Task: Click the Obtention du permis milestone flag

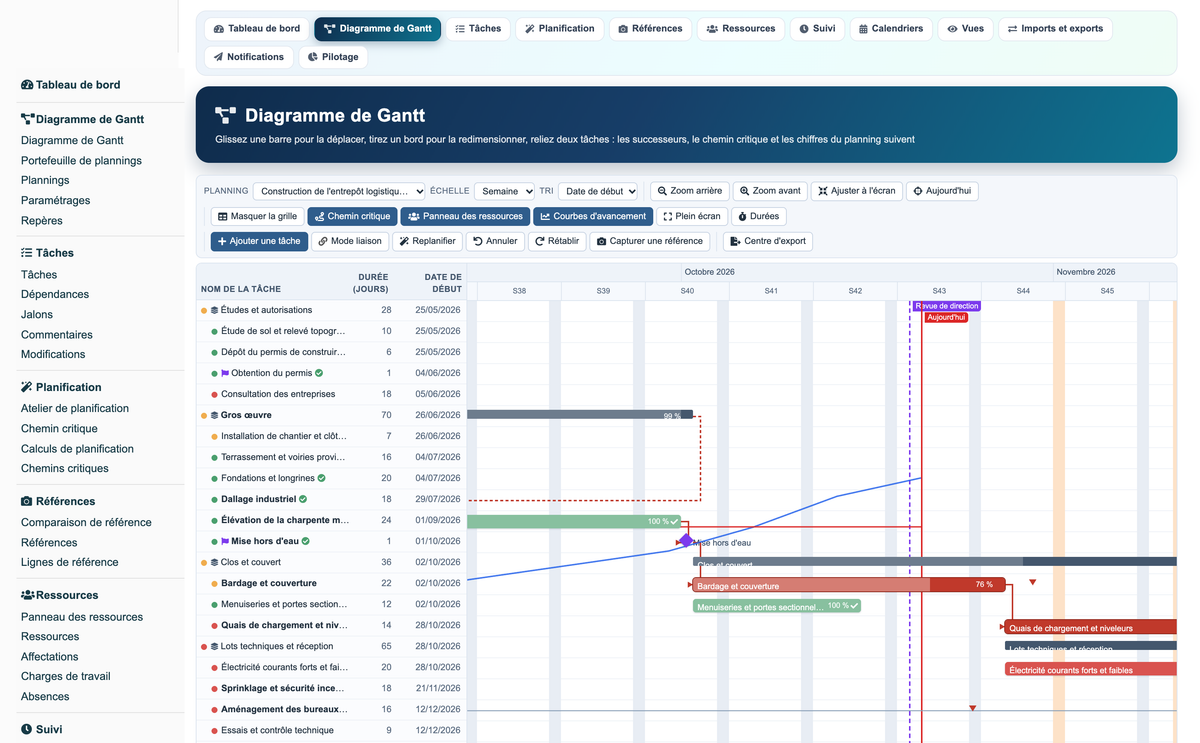Action: (225, 373)
